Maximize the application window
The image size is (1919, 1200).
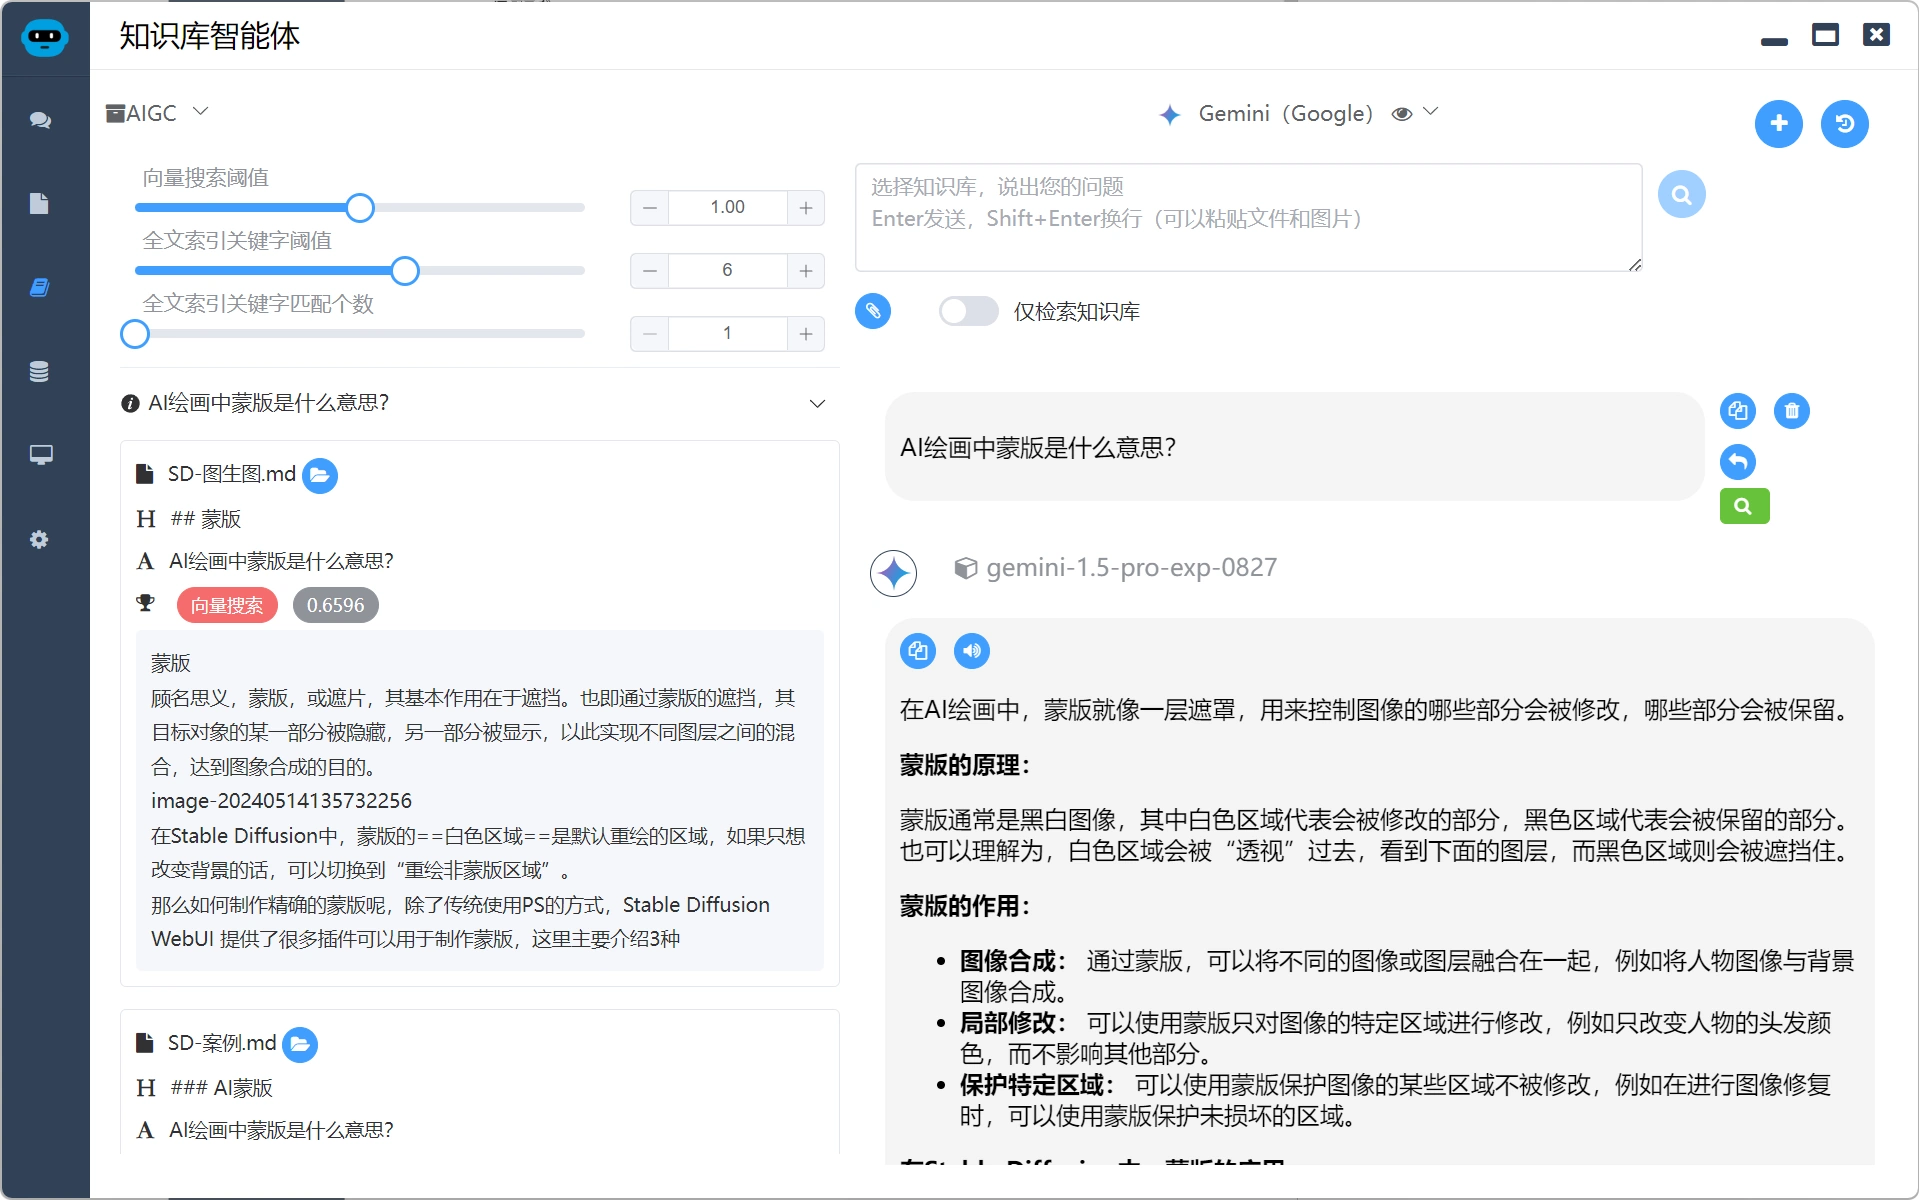tap(1825, 35)
